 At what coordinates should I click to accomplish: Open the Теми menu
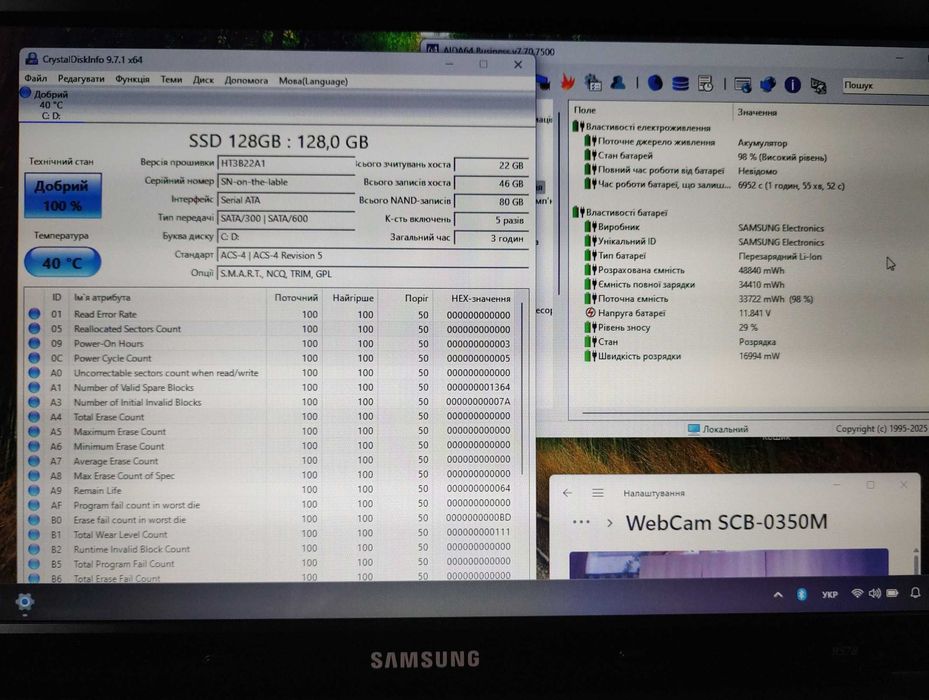coord(171,79)
